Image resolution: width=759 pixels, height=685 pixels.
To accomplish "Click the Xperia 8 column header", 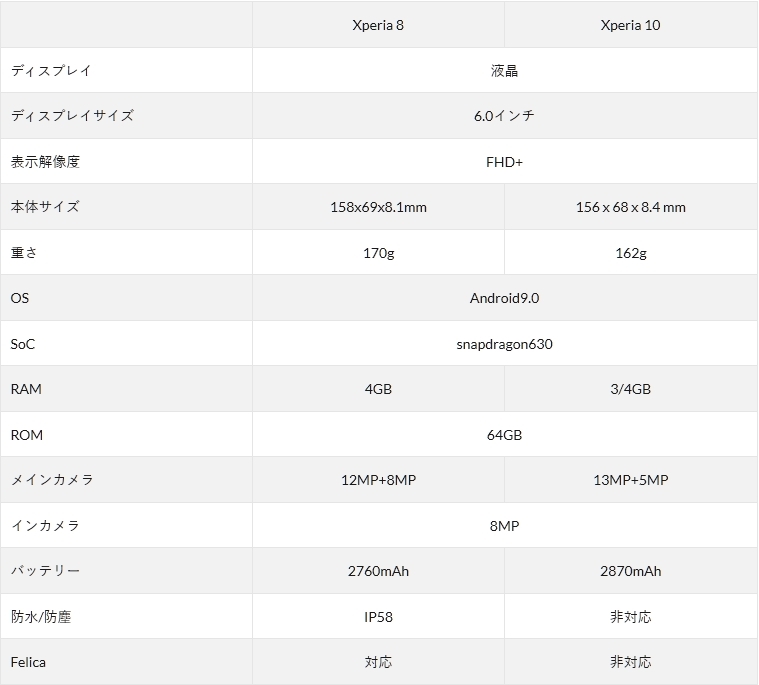I will (x=378, y=25).
